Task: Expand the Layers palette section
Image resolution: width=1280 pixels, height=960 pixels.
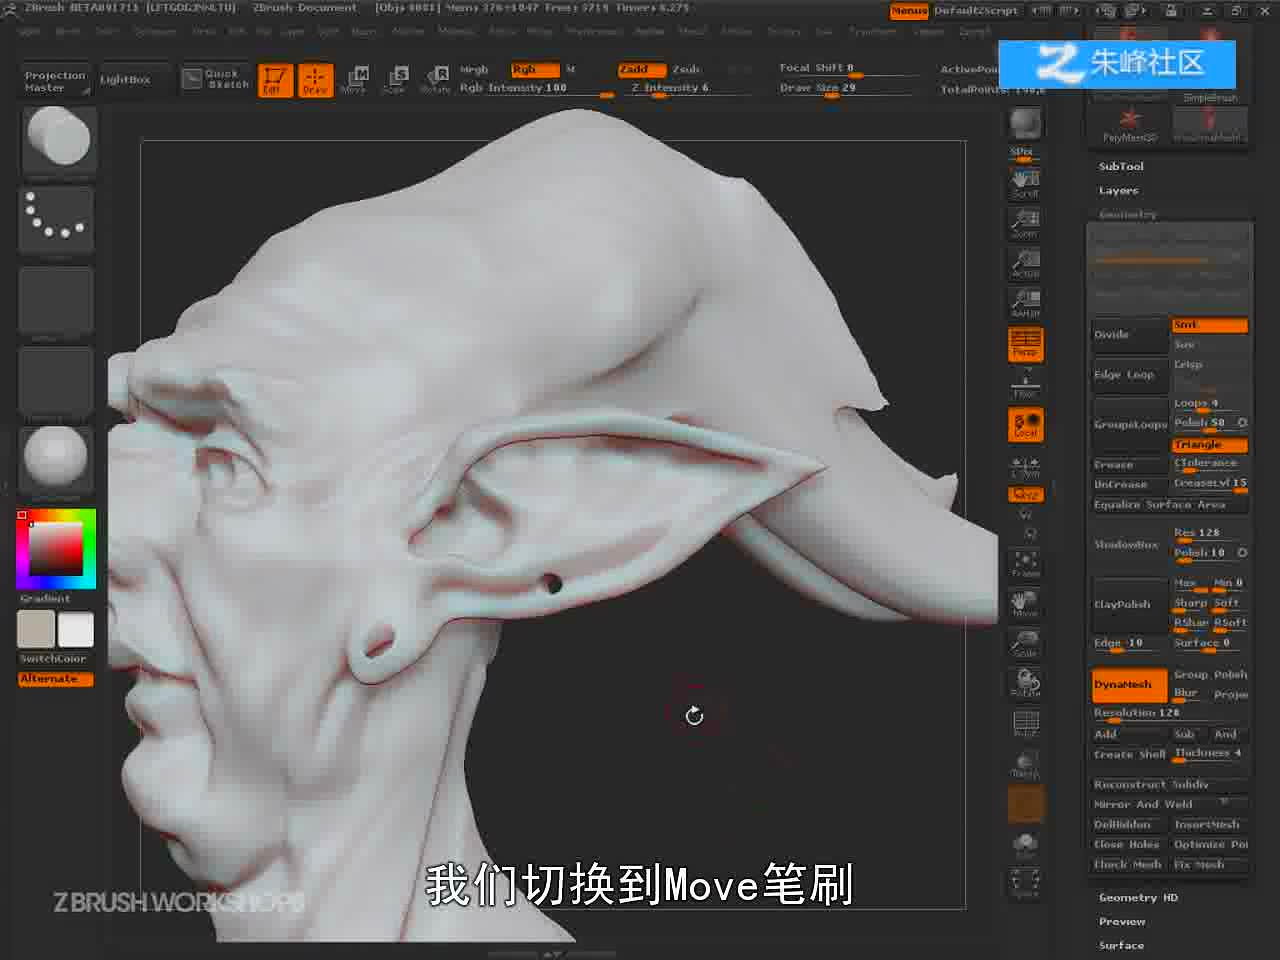Action: (x=1118, y=191)
